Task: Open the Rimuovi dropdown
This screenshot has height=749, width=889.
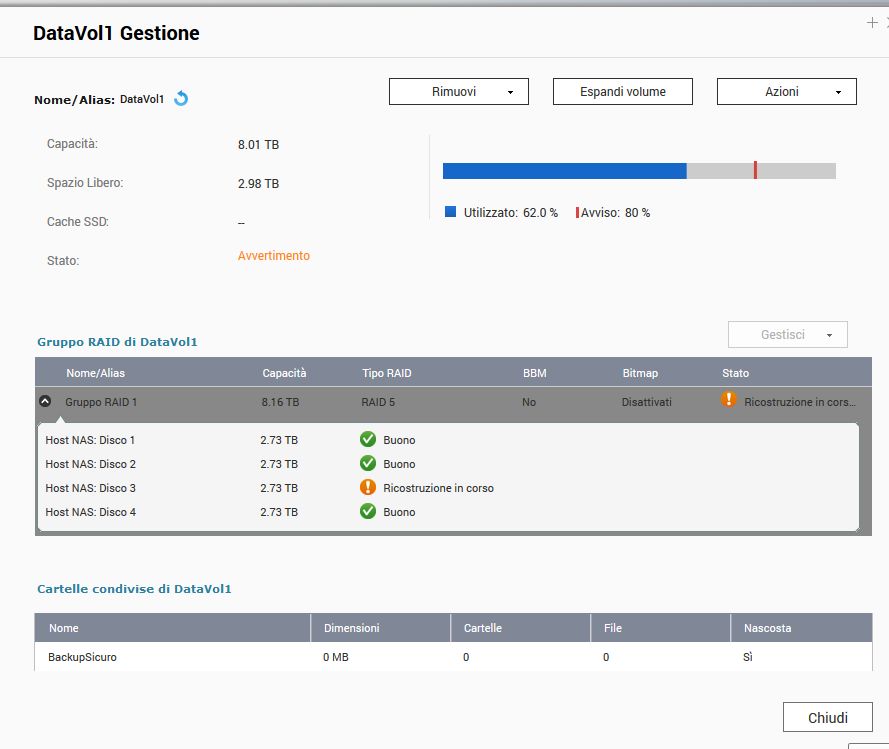Action: point(458,92)
